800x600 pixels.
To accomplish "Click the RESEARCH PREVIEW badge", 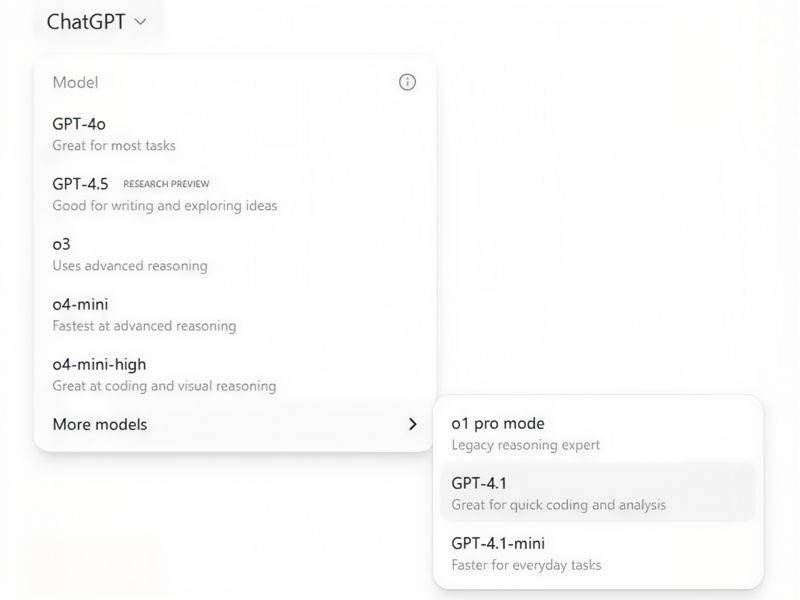I will click(166, 184).
